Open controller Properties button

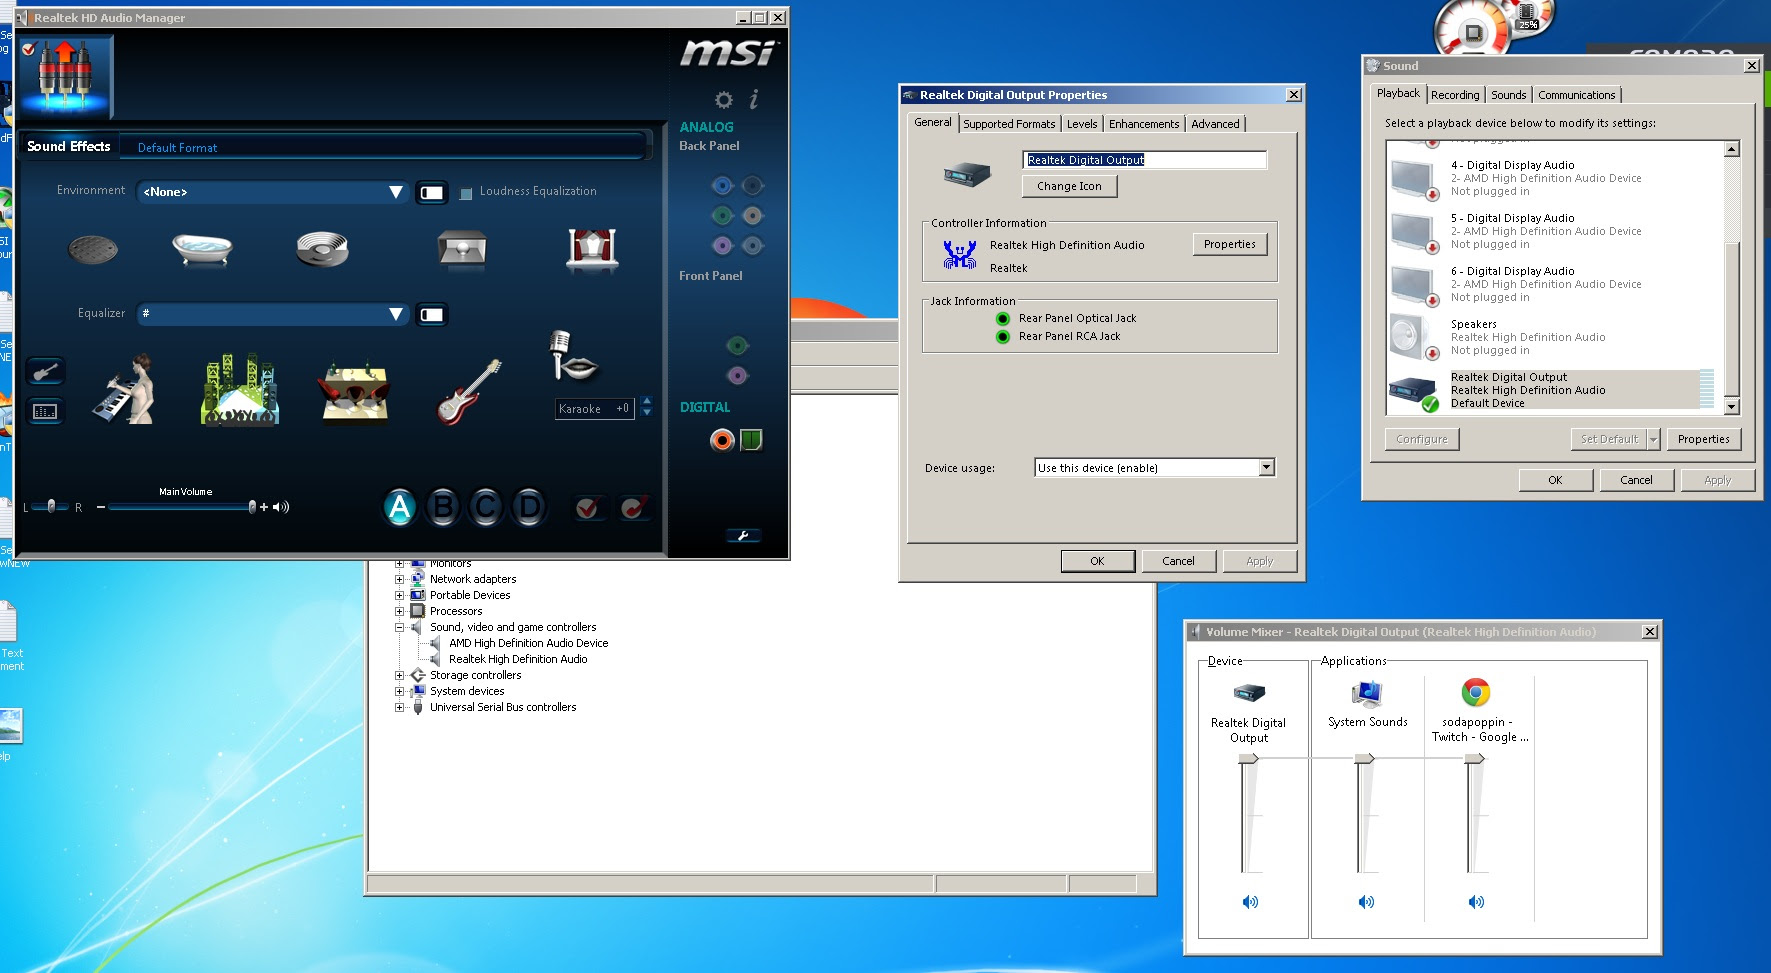click(x=1229, y=244)
